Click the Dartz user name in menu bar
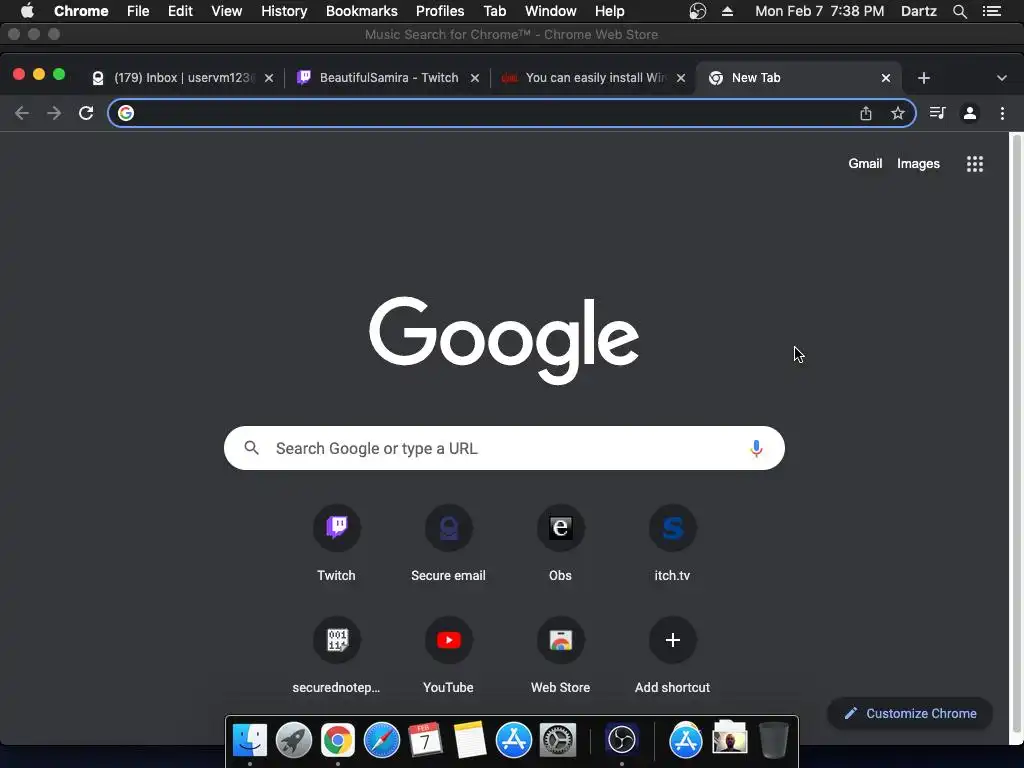This screenshot has height=768, width=1024. 918,11
